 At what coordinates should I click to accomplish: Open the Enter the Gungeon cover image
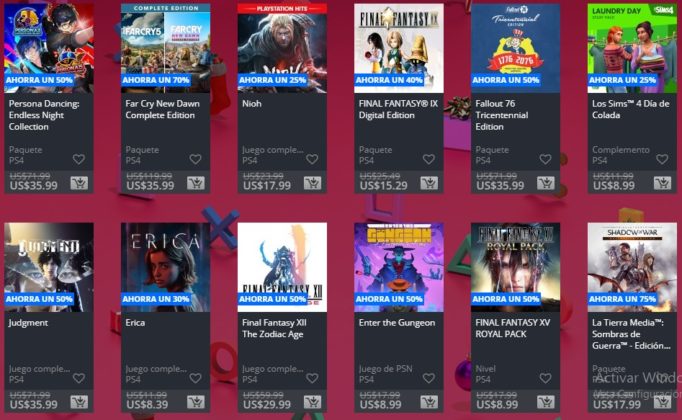(399, 267)
